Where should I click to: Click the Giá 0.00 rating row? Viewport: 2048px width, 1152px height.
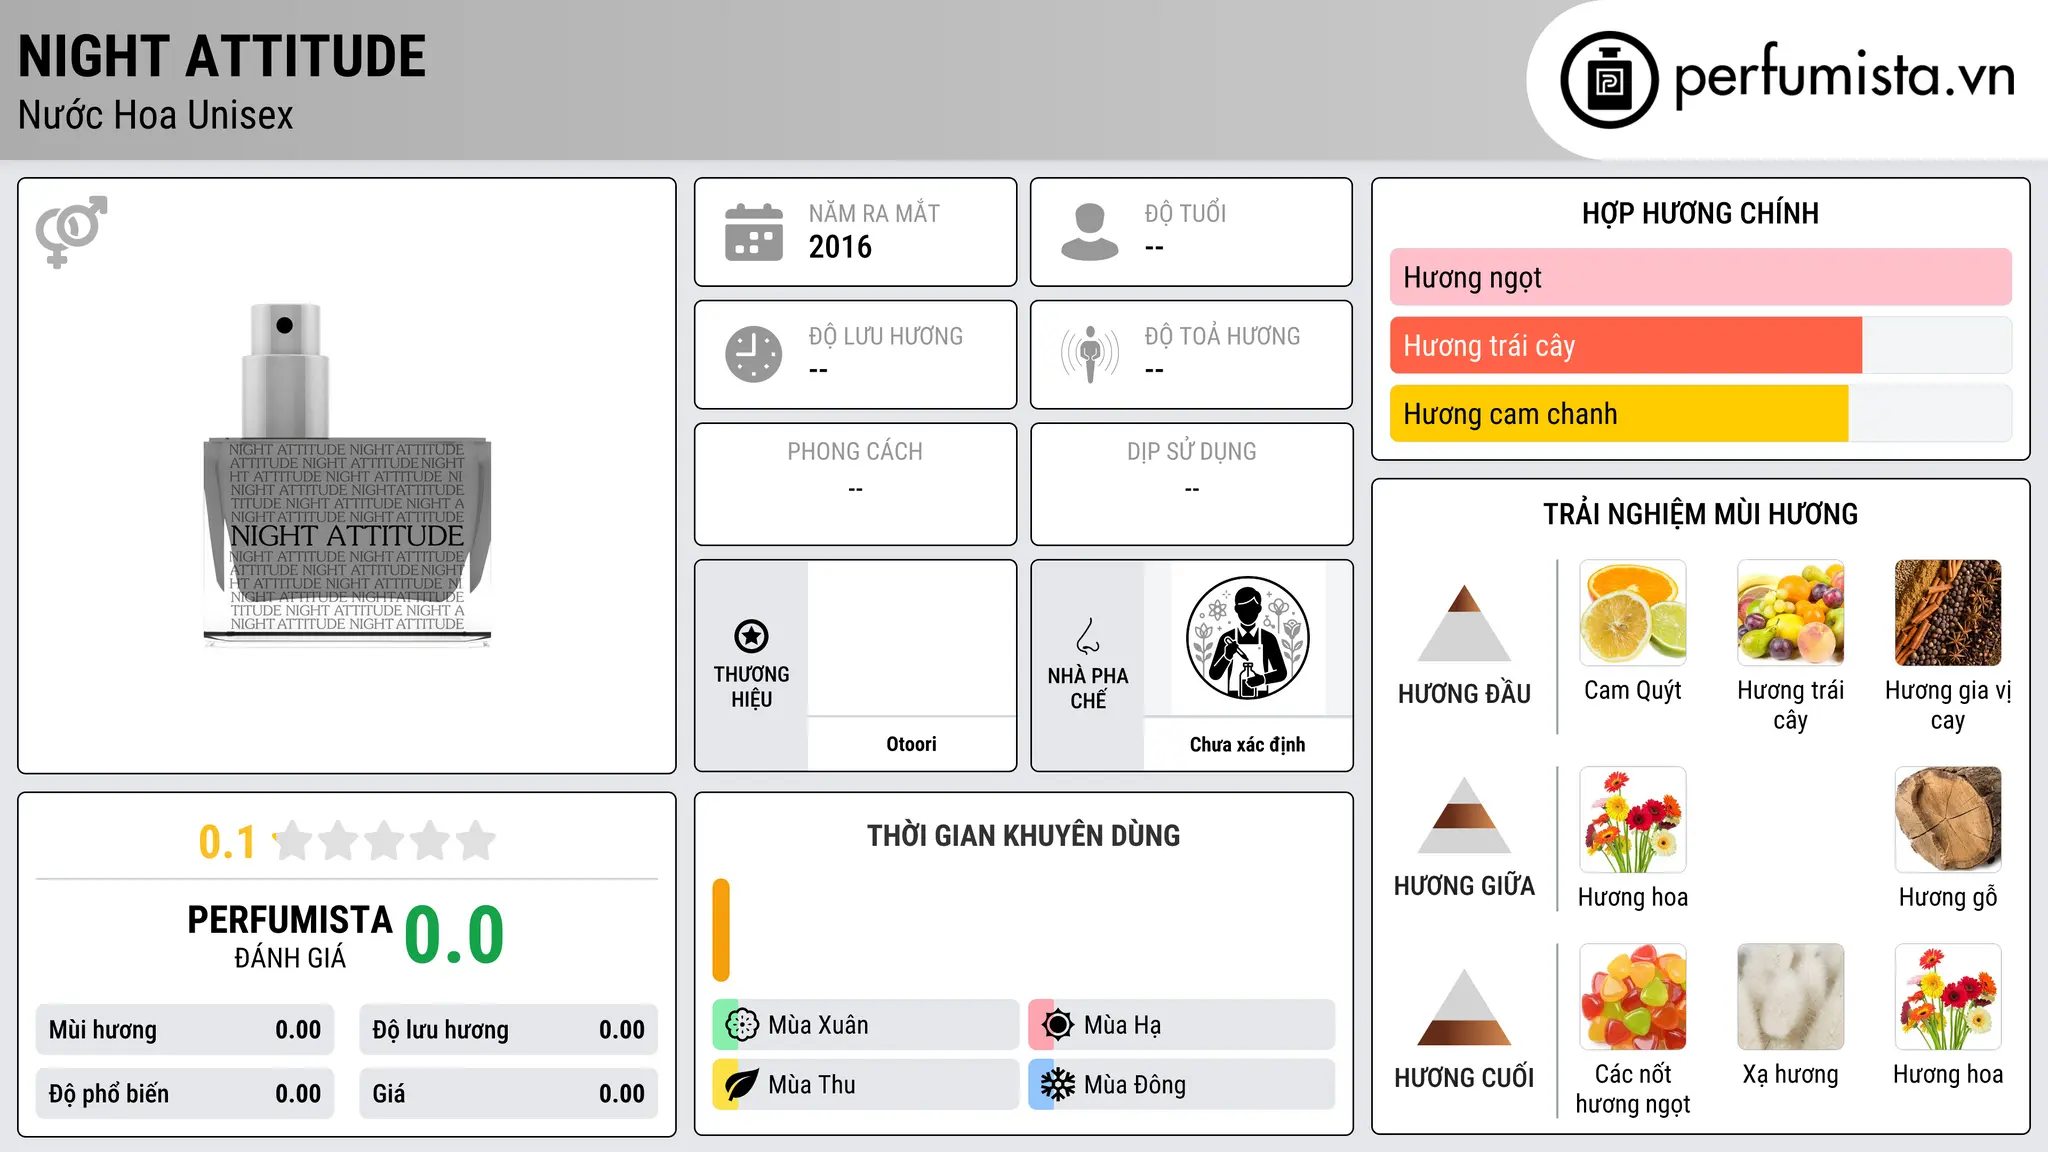click(x=508, y=1094)
